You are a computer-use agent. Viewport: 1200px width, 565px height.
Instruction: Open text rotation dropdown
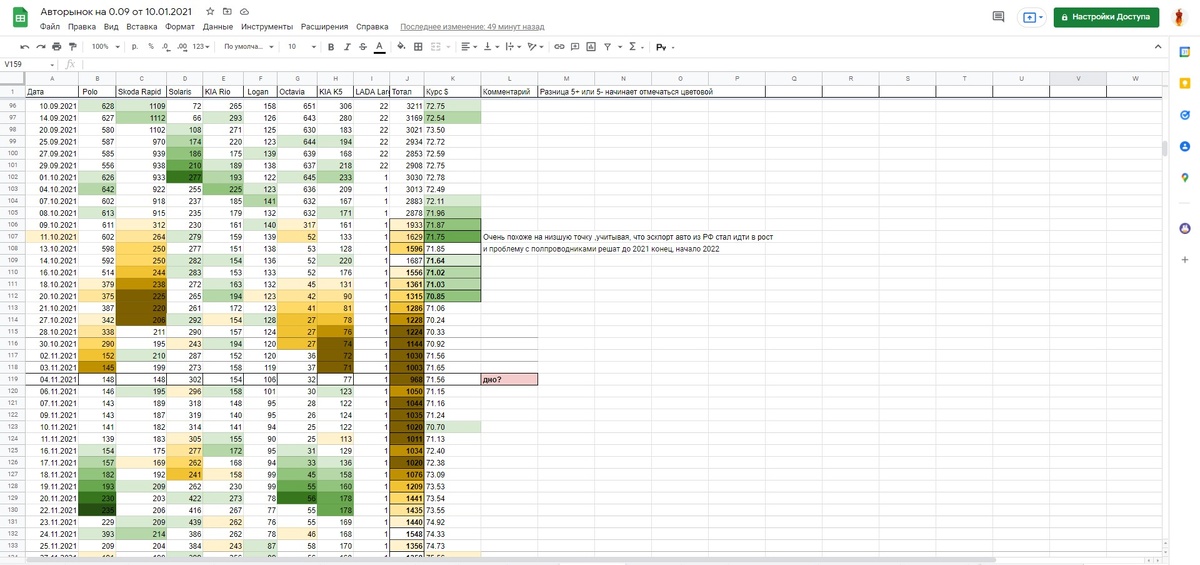point(535,46)
